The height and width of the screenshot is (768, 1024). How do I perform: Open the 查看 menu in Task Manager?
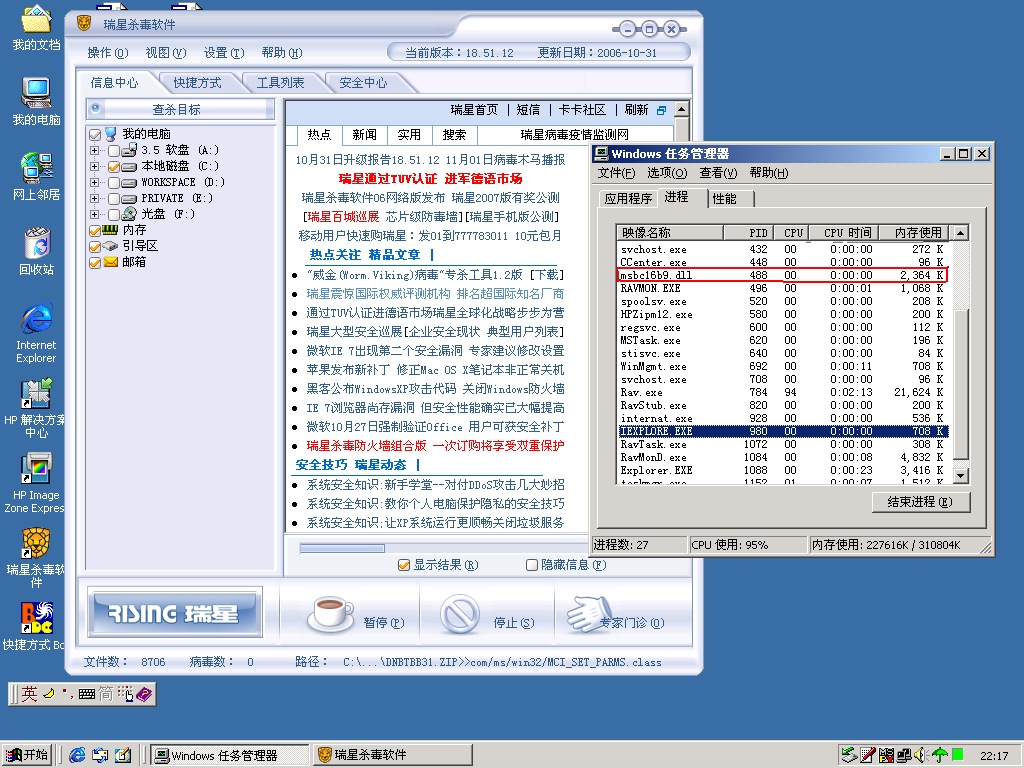point(718,173)
